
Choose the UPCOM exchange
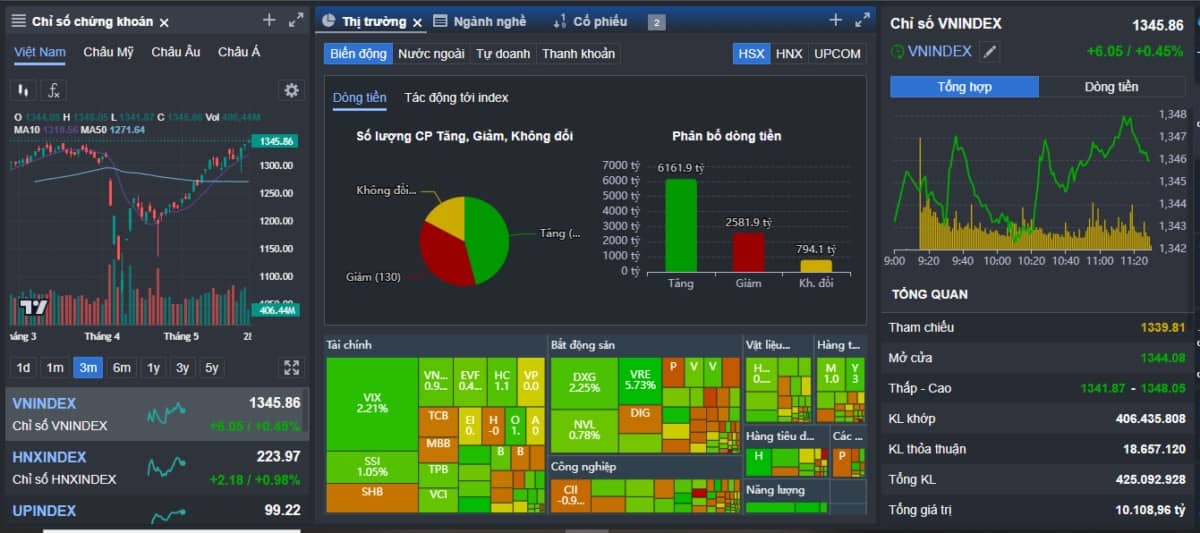point(837,54)
